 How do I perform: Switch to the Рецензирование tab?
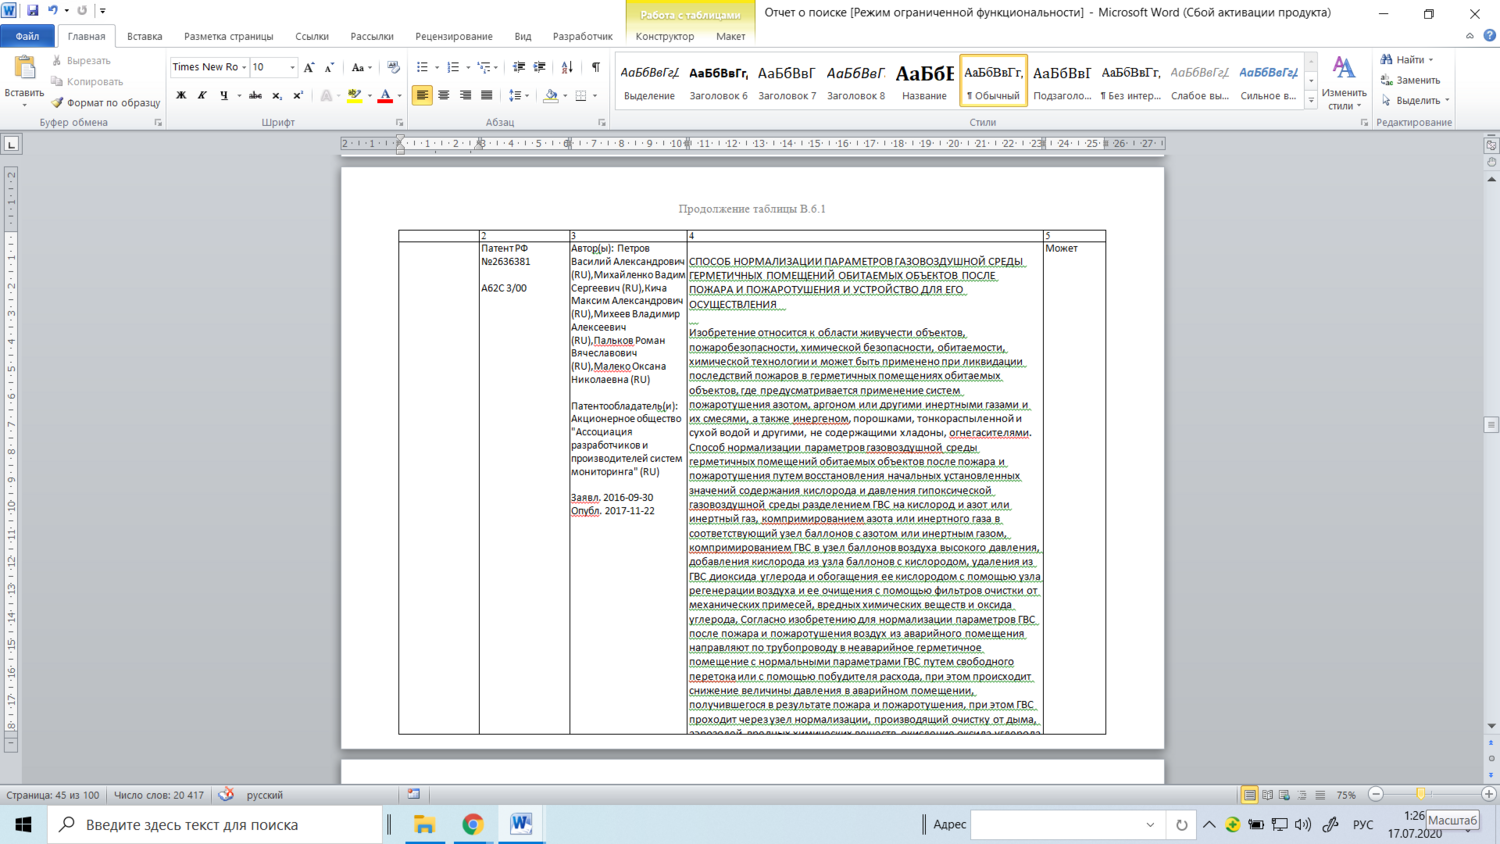tap(454, 36)
